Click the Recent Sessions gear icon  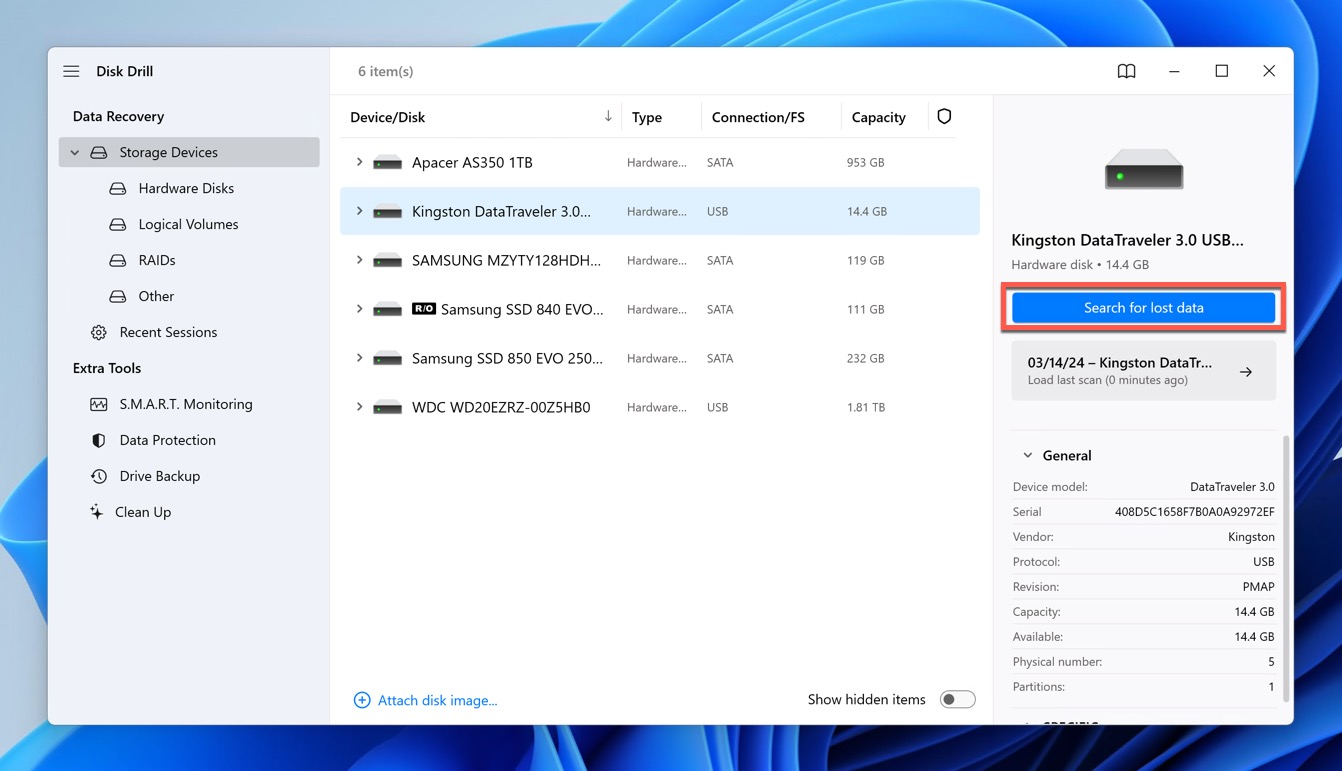pyautogui.click(x=98, y=332)
